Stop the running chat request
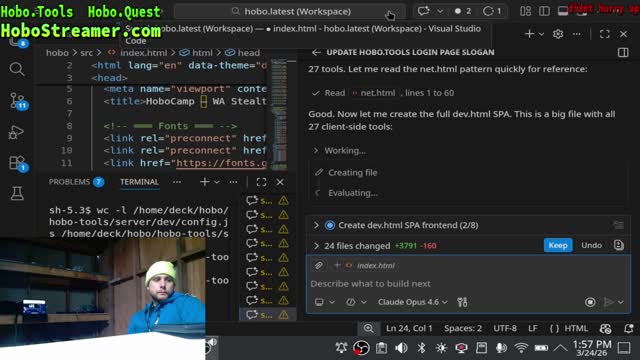 pyautogui.click(x=590, y=302)
